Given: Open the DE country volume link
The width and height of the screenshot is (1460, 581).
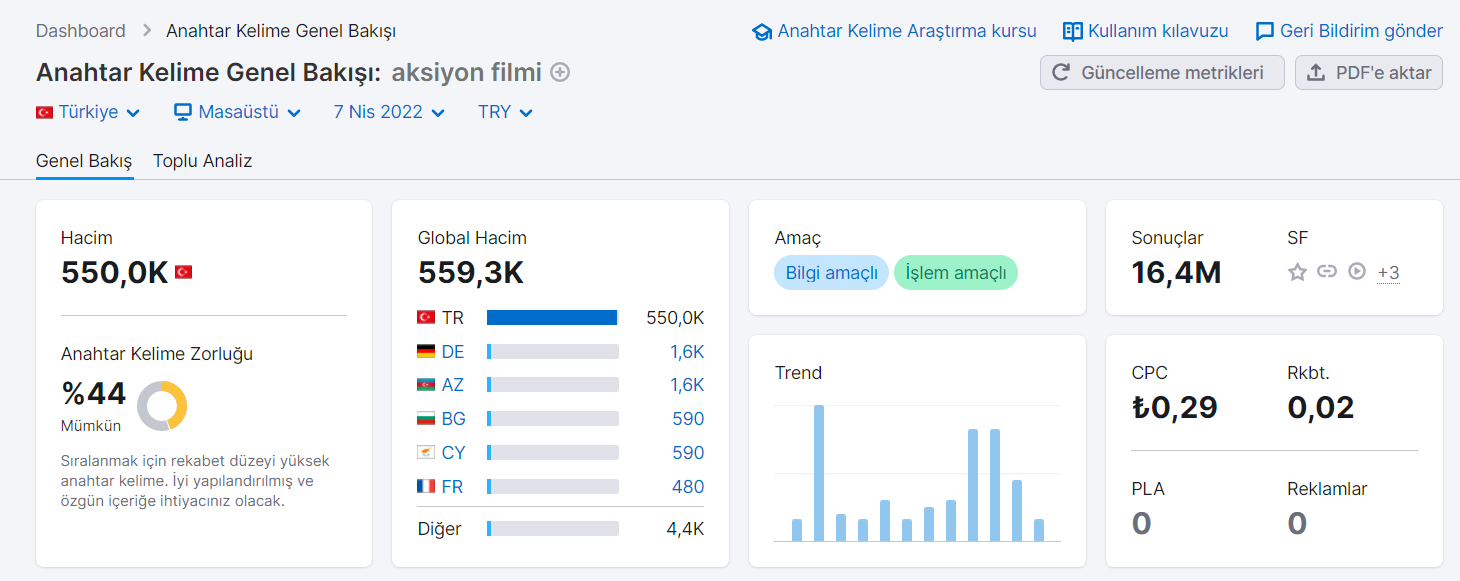Looking at the screenshot, I should point(687,351).
